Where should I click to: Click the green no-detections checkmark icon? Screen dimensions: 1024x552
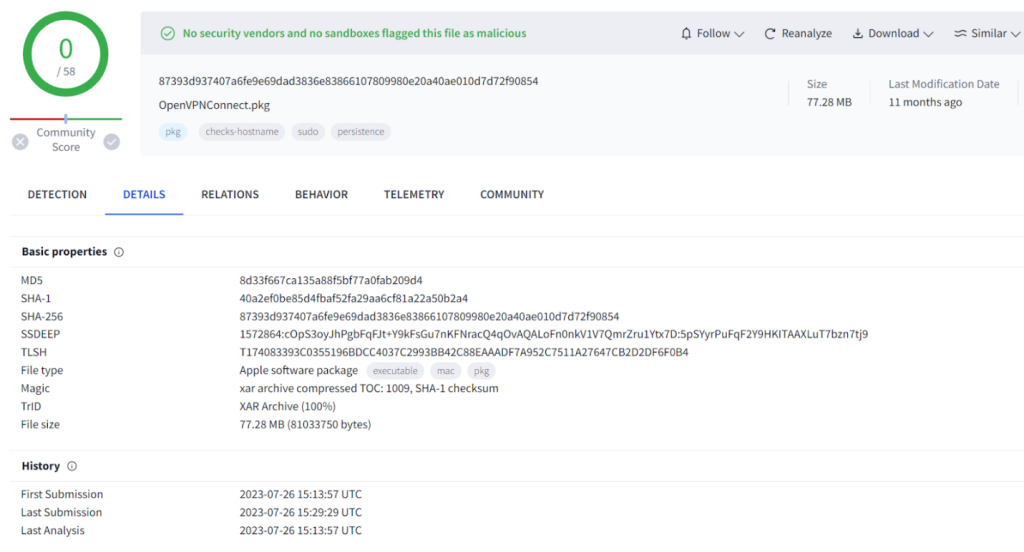click(x=168, y=34)
